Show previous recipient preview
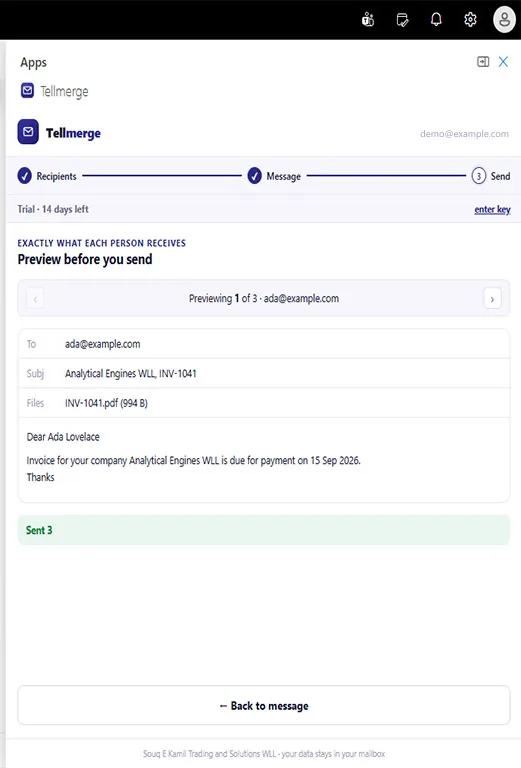Viewport: 521px width, 768px height. 35,299
